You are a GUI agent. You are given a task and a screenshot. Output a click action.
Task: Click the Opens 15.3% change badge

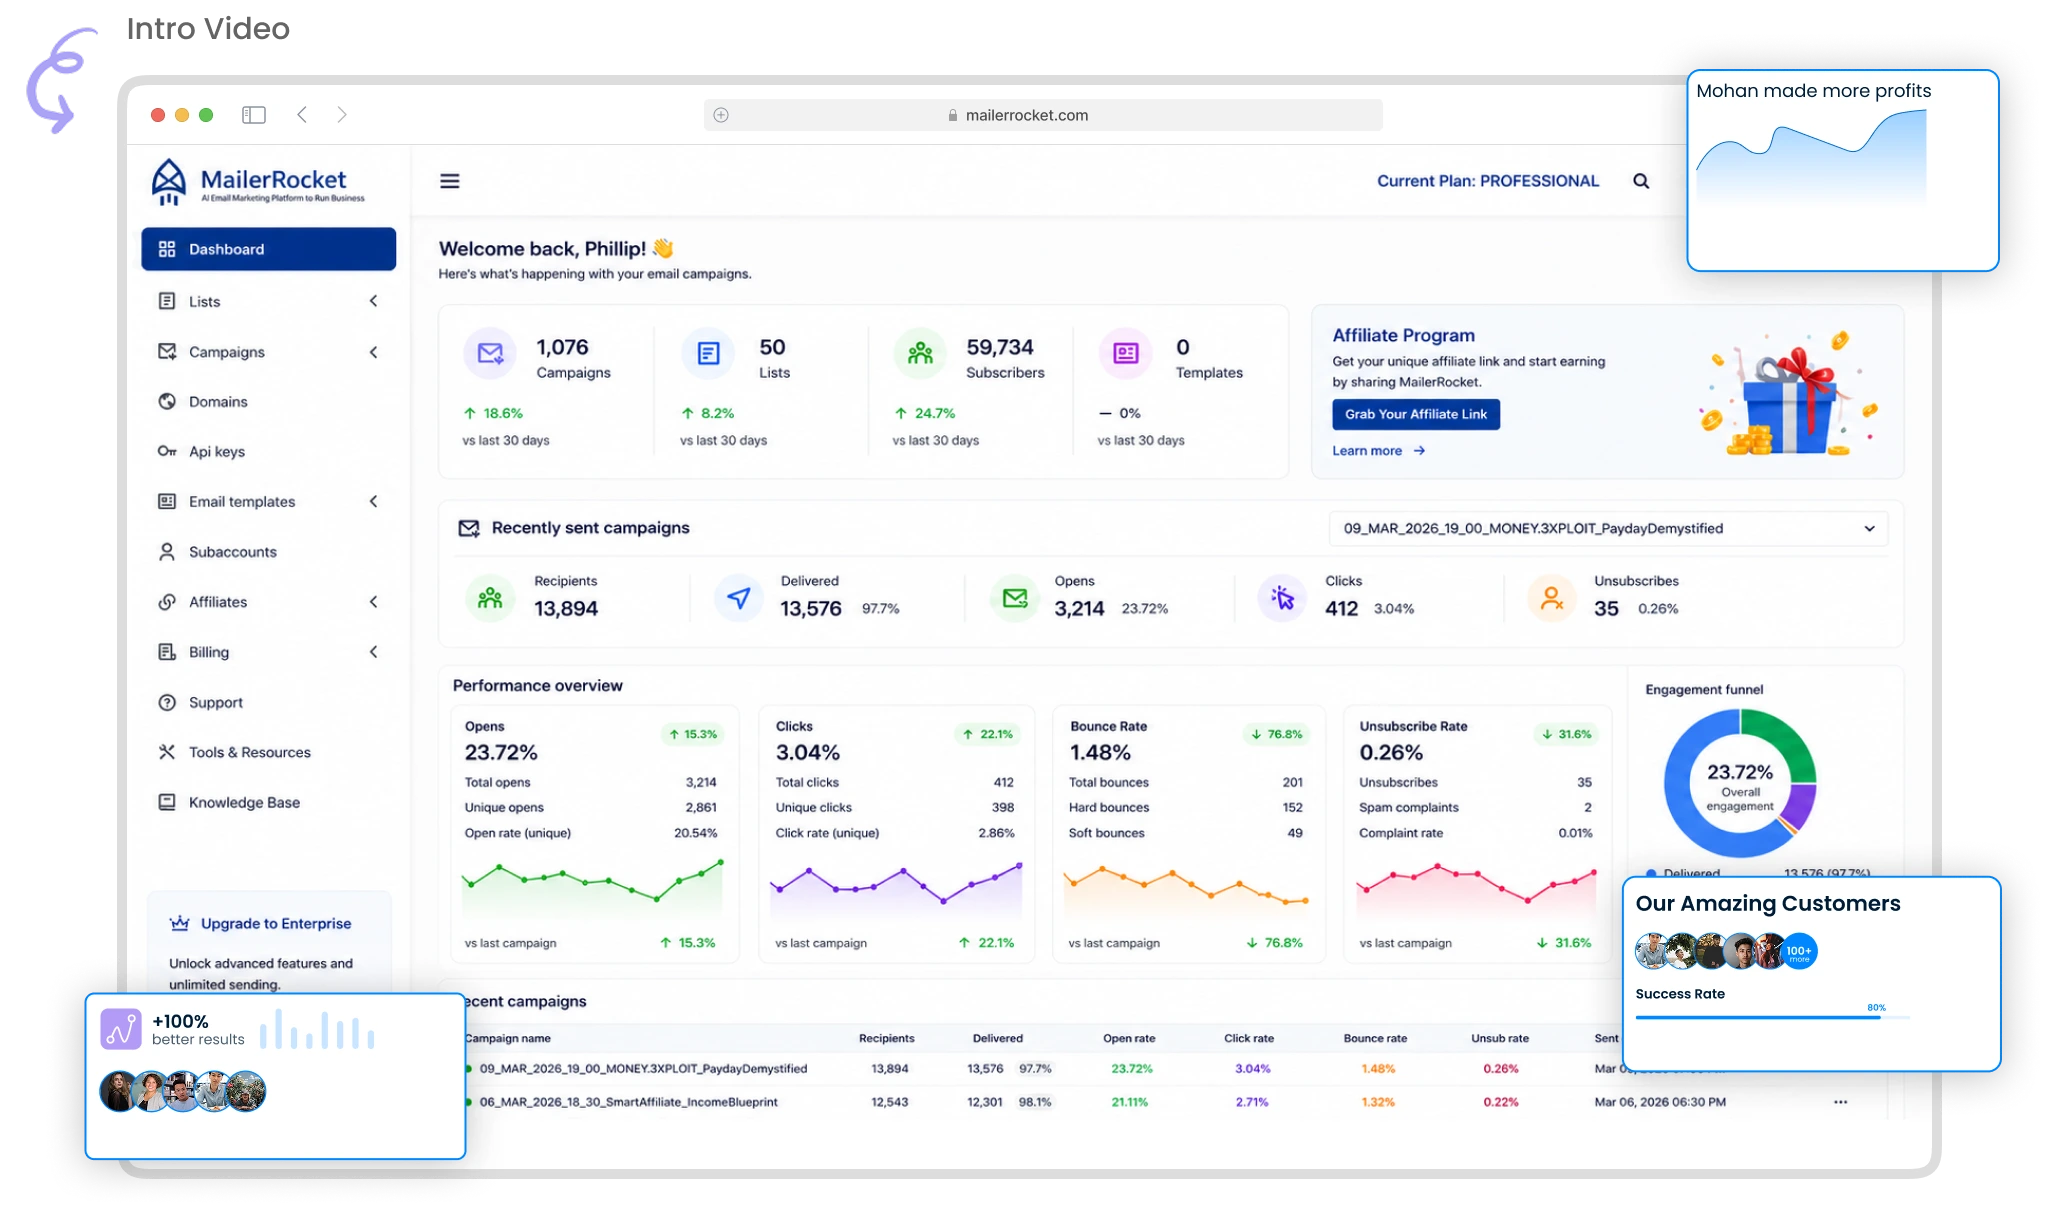pyautogui.click(x=692, y=734)
